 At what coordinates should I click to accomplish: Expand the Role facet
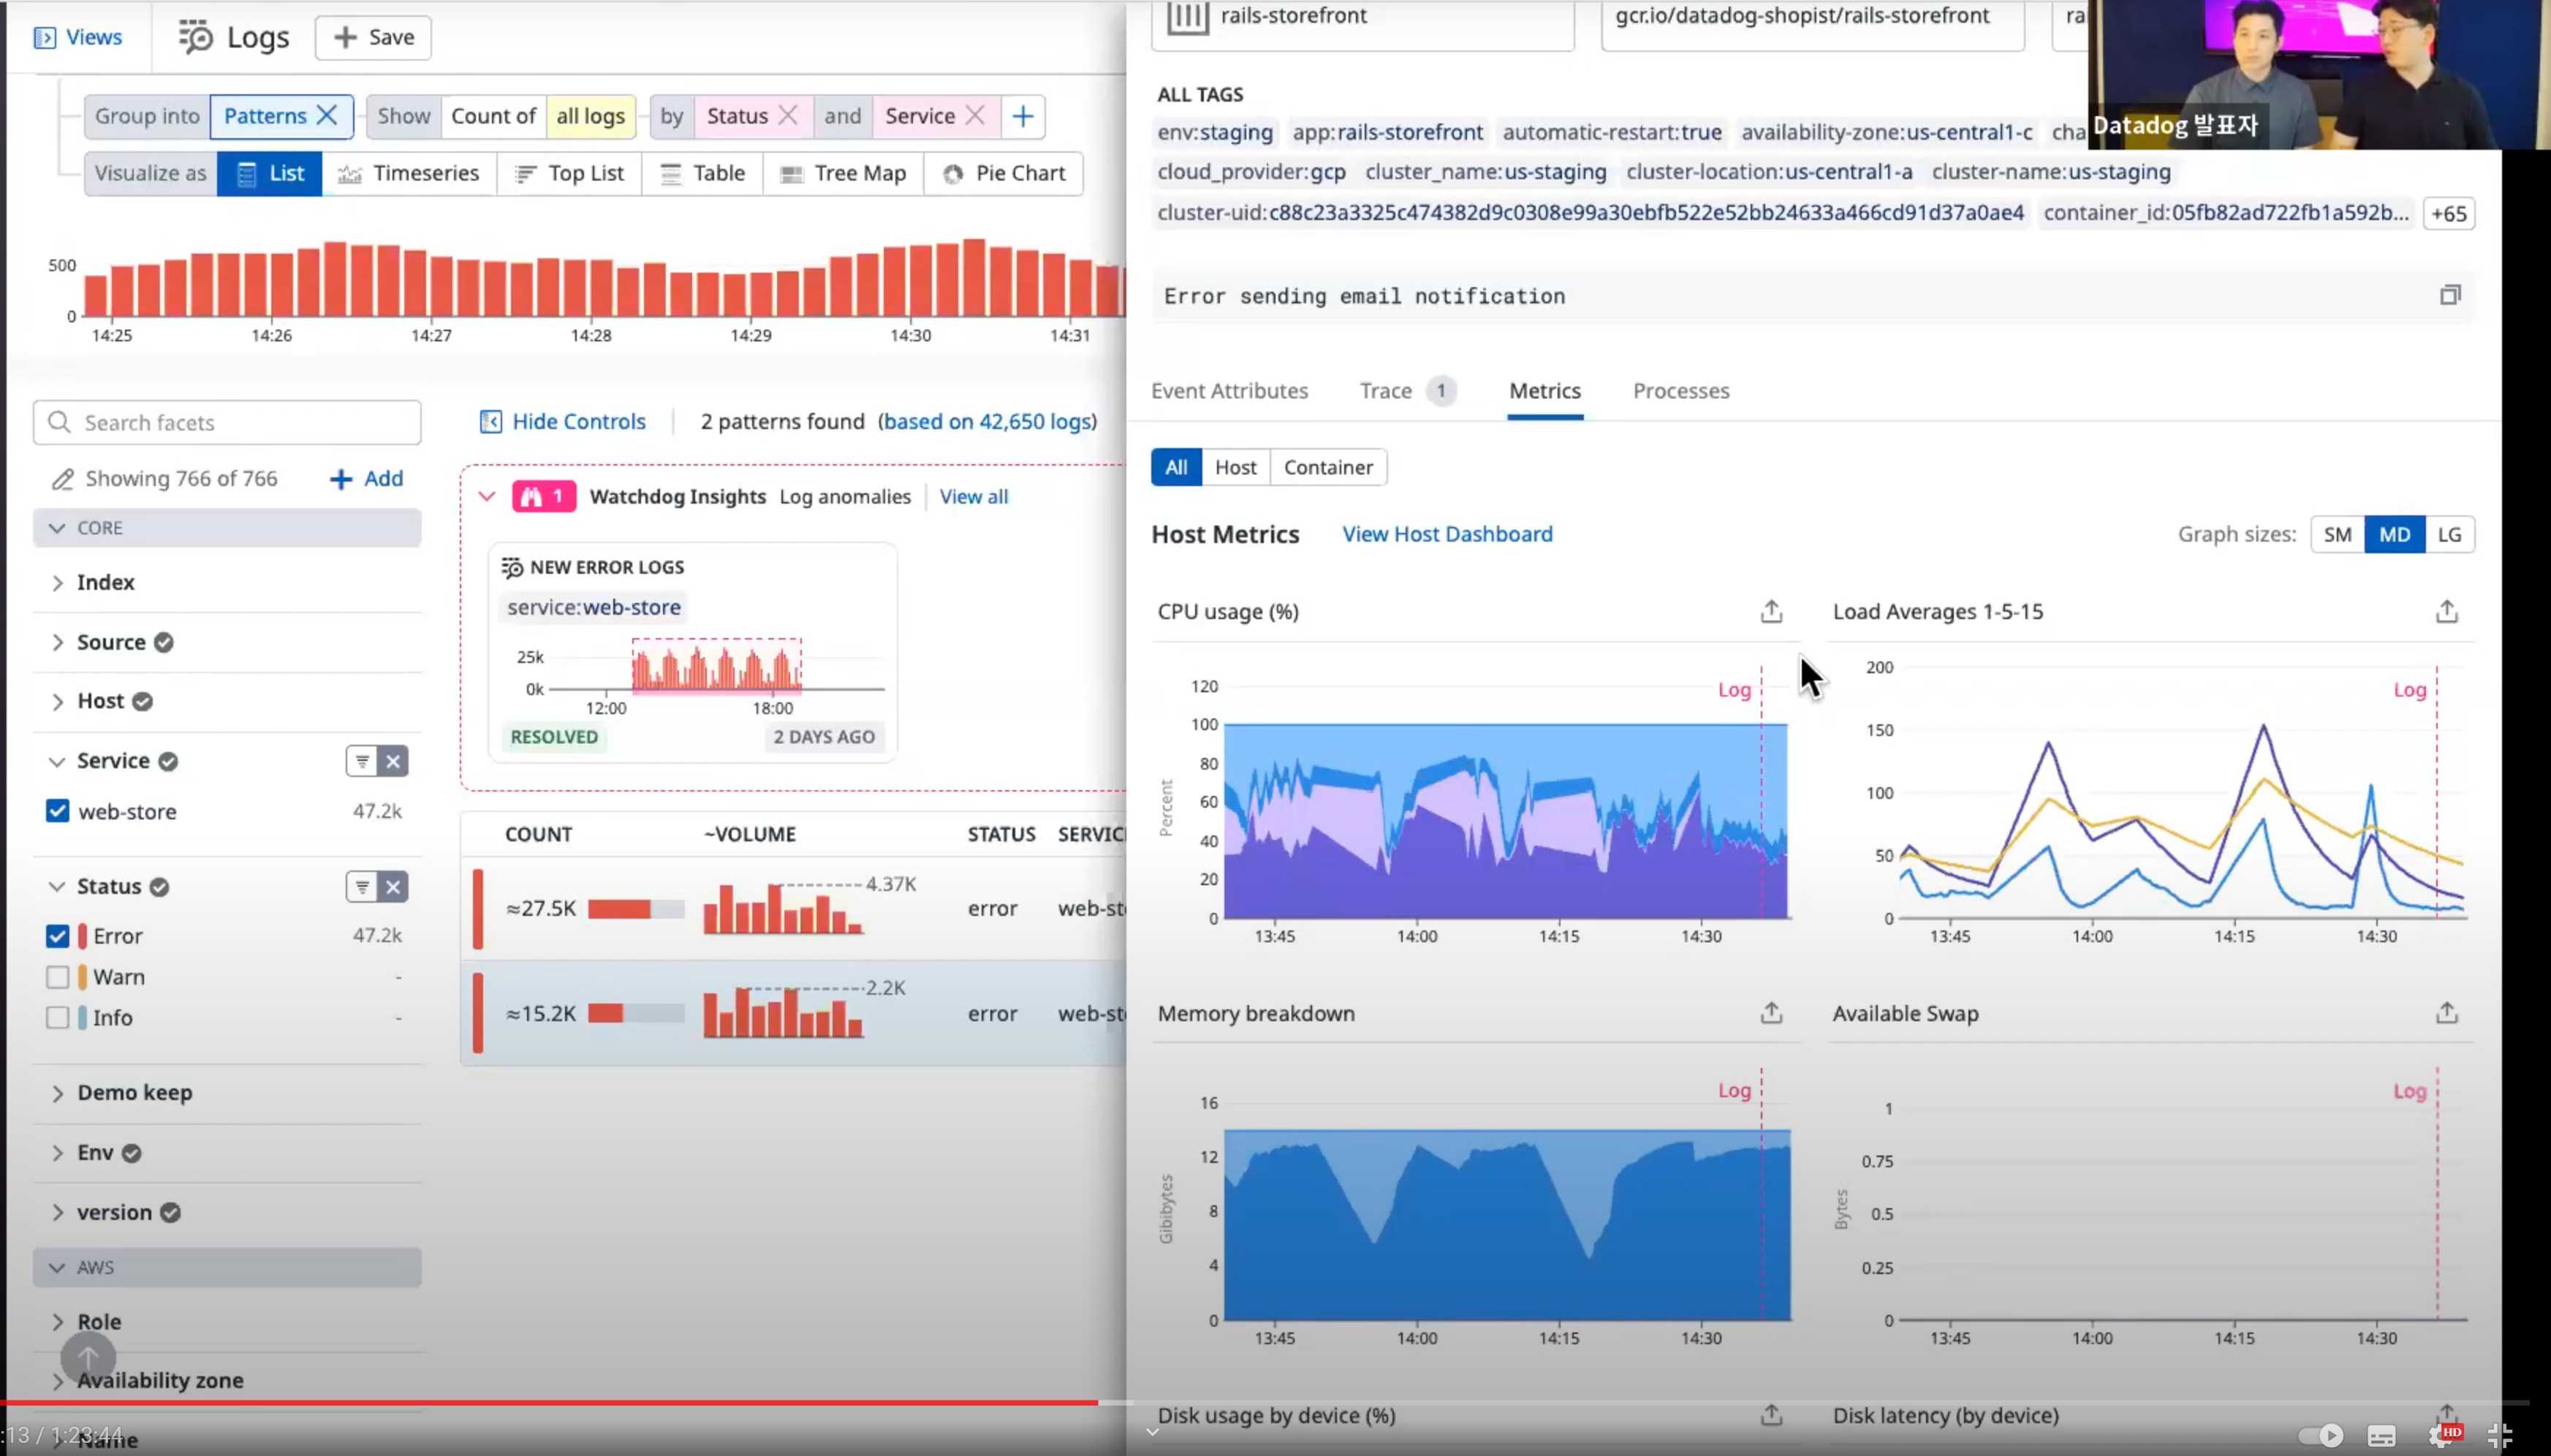coord(58,1322)
